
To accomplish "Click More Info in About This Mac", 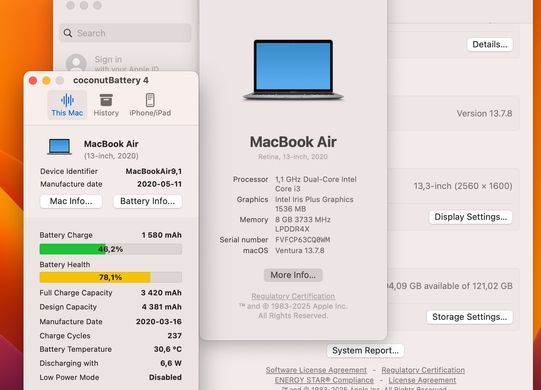I will [x=293, y=275].
